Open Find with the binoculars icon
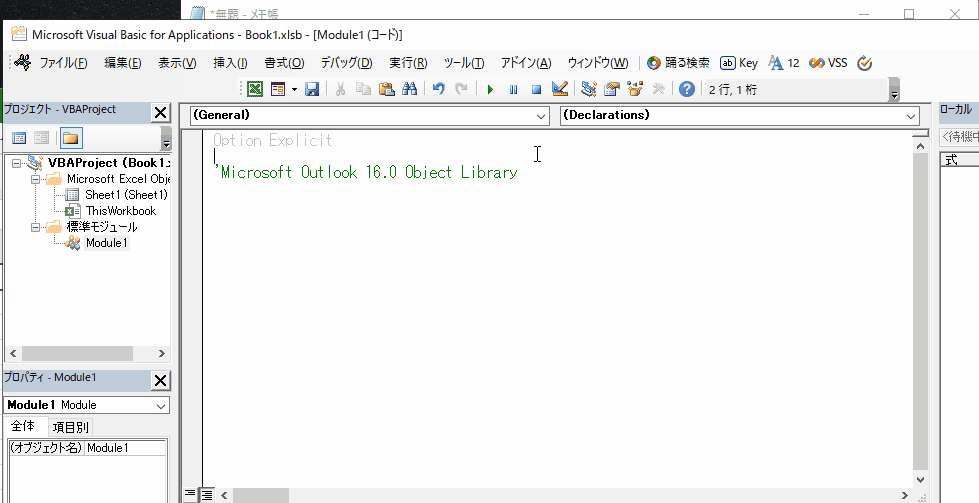The height and width of the screenshot is (503, 979). 410,89
